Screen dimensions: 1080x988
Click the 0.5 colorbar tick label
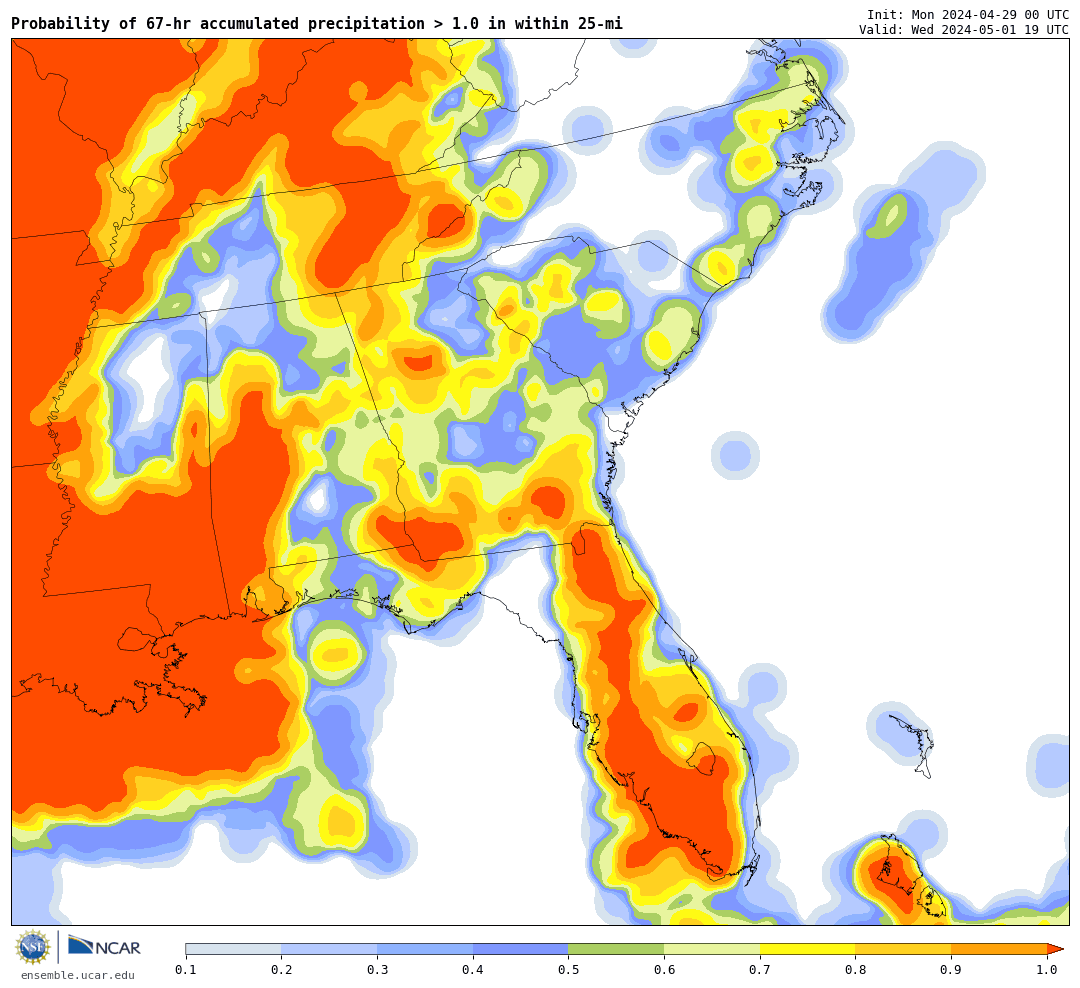[x=569, y=969]
